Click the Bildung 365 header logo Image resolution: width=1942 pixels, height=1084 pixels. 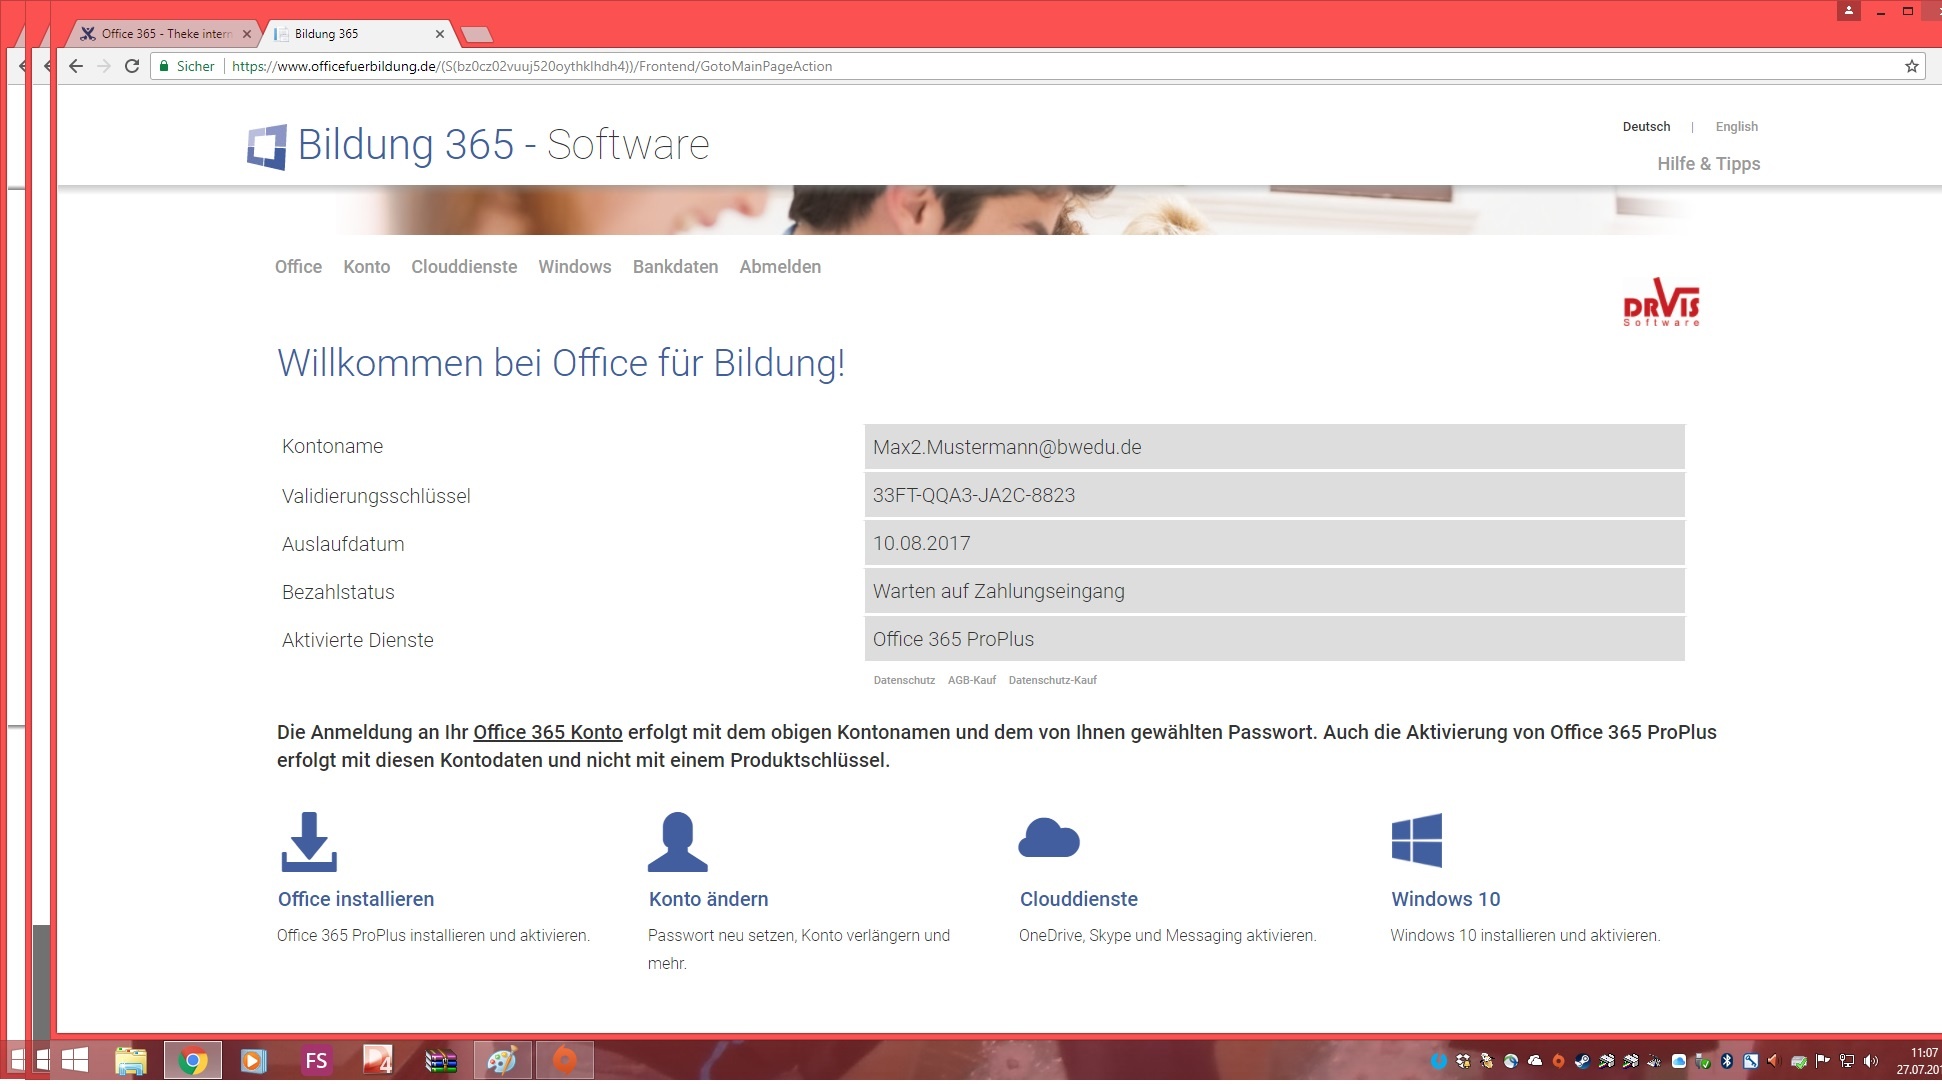pos(267,147)
